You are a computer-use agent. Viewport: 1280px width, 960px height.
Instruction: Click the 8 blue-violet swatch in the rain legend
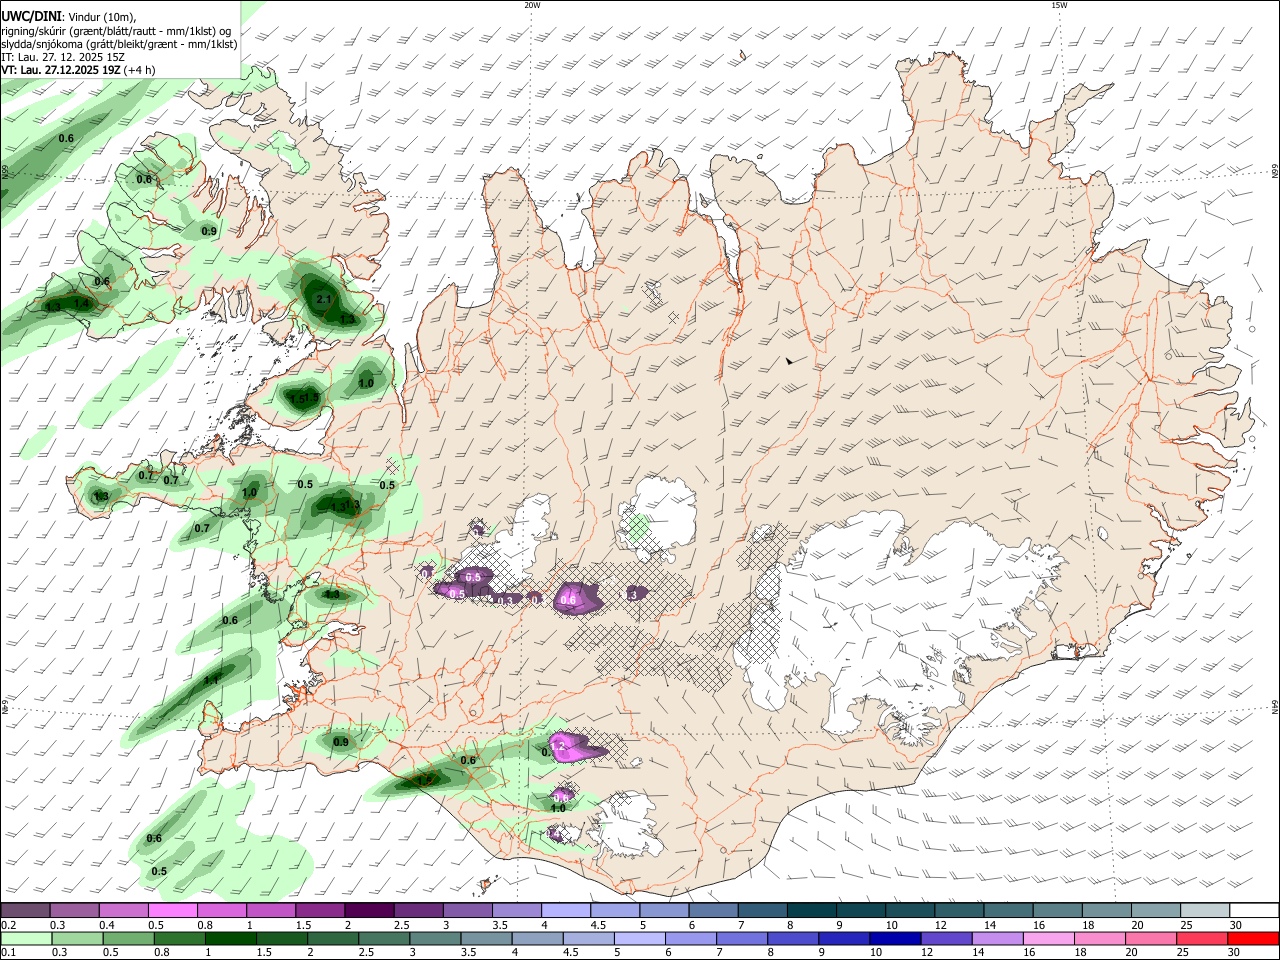point(792,938)
